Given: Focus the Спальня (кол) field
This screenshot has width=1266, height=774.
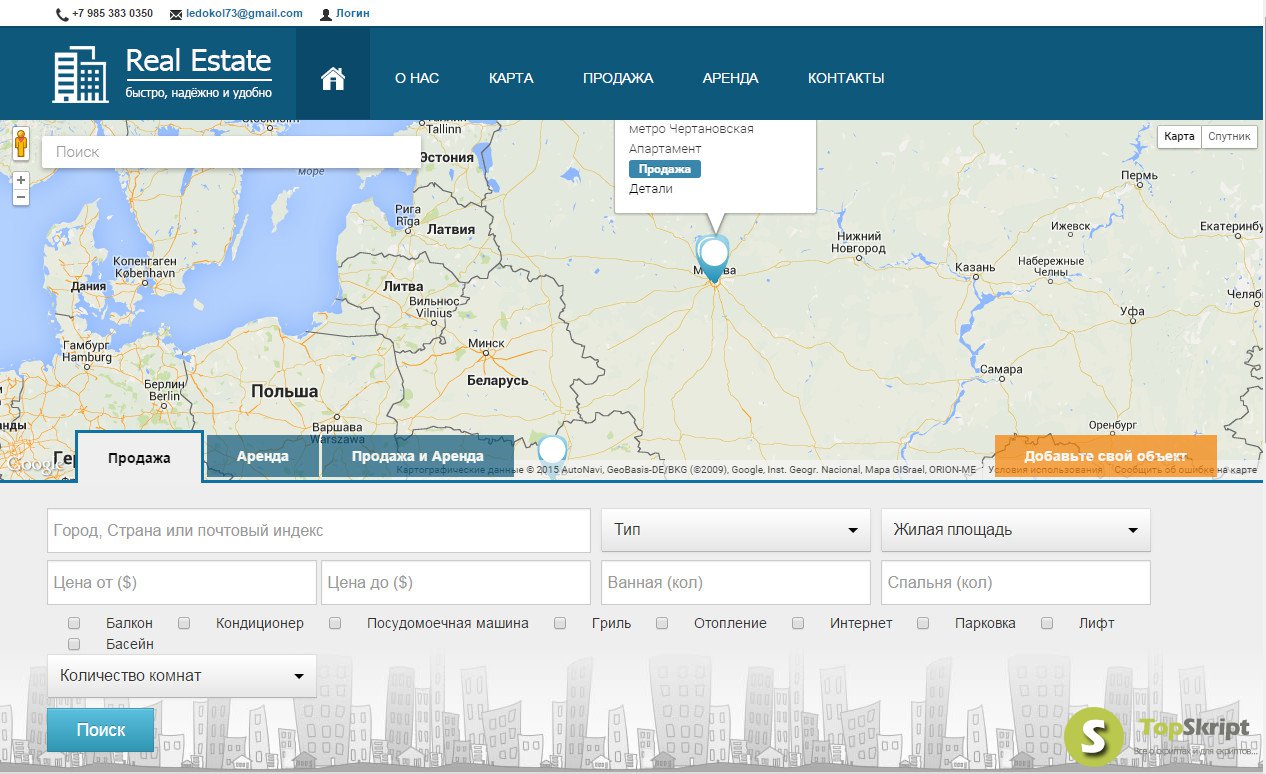Looking at the screenshot, I should pos(1016,582).
